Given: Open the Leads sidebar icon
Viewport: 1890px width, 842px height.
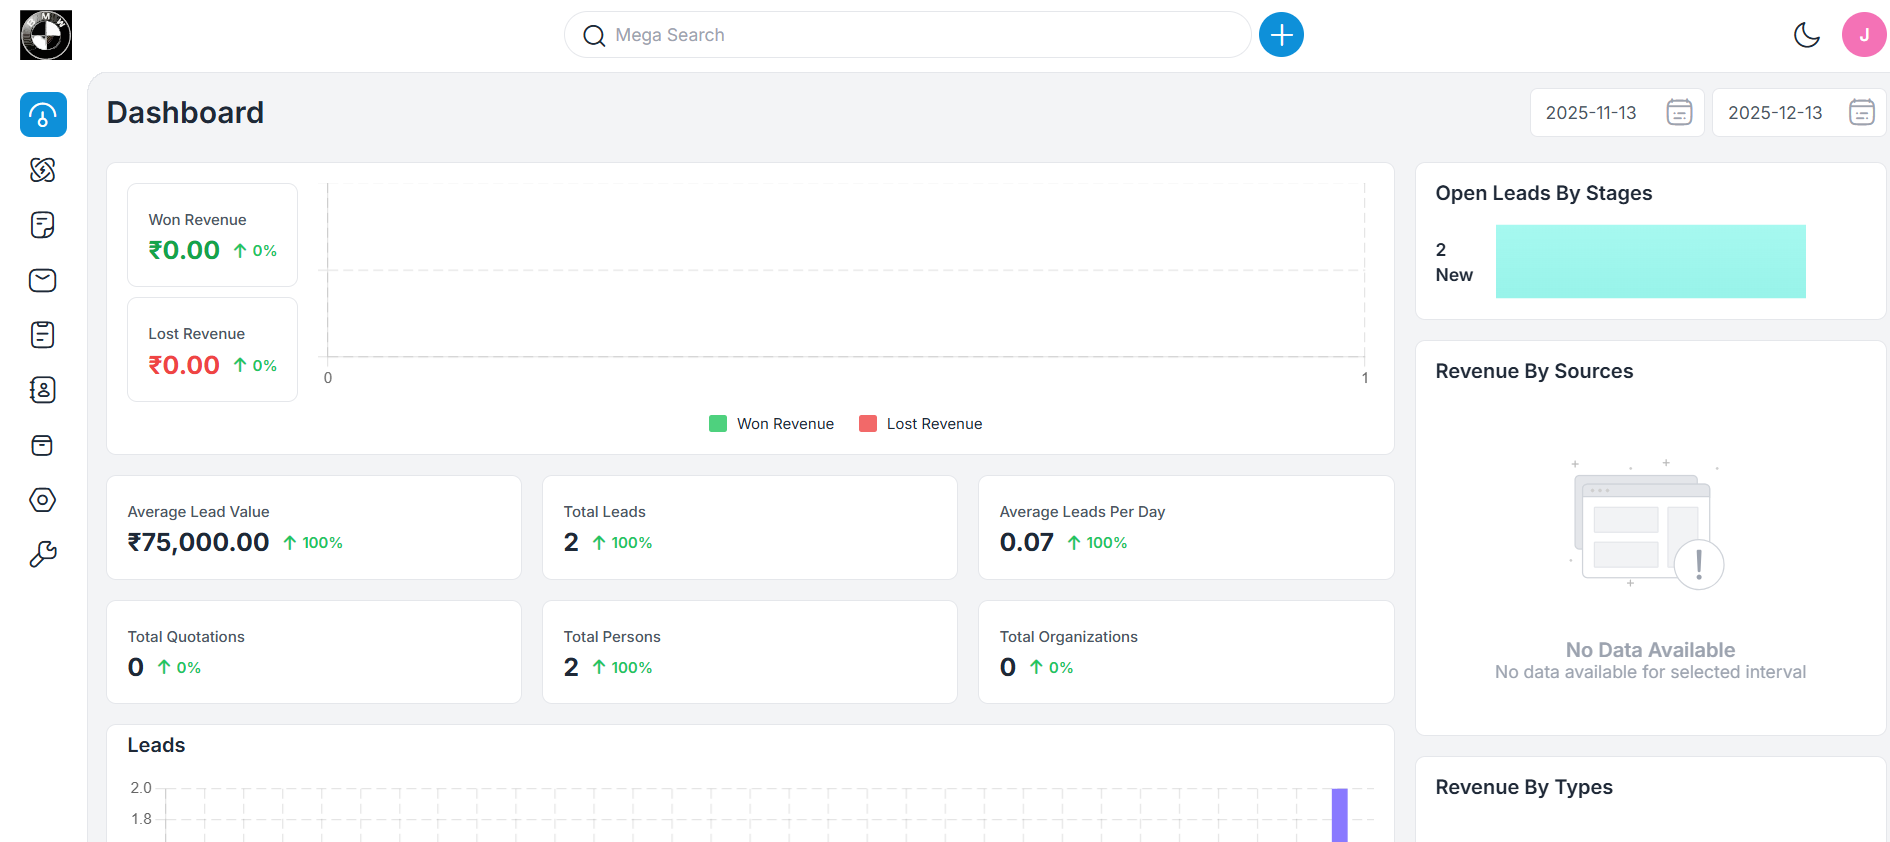Looking at the screenshot, I should [x=43, y=170].
